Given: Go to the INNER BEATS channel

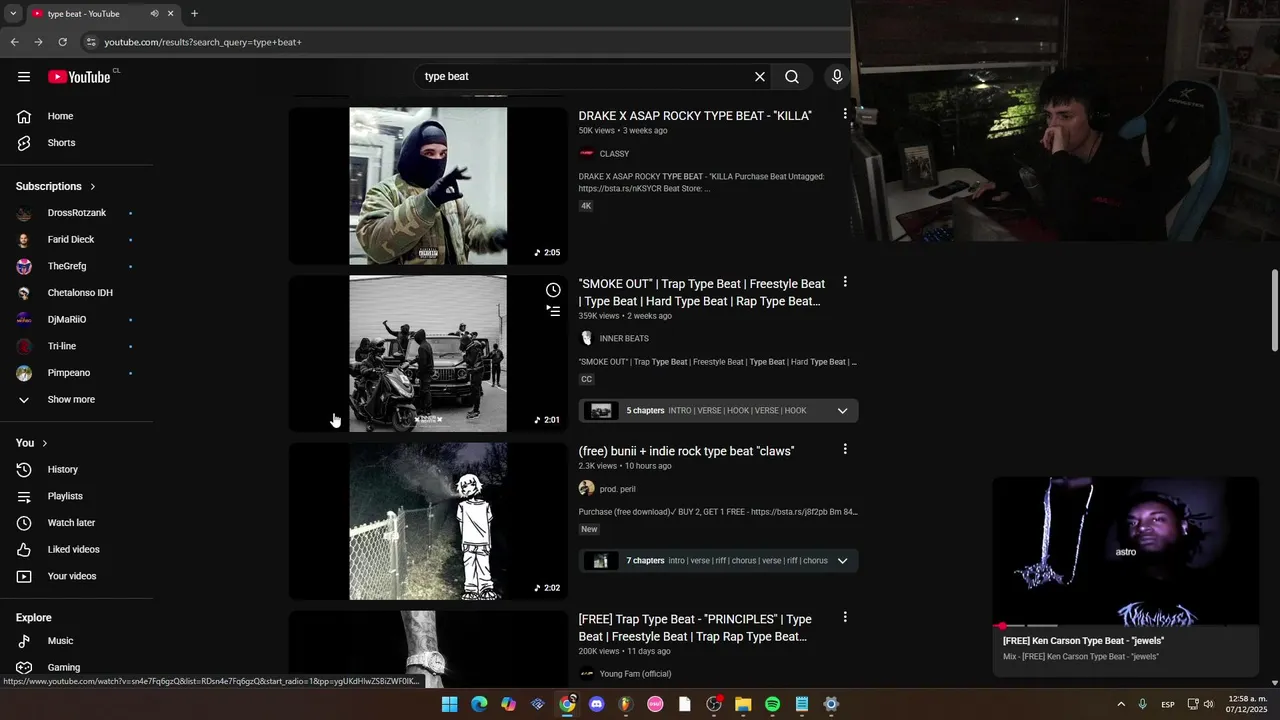Looking at the screenshot, I should (624, 339).
